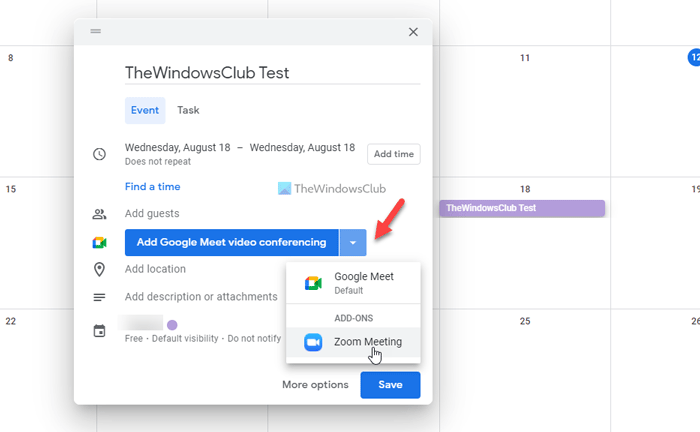This screenshot has width=700, height=432.
Task: Toggle the conferencing options dropdown arrow
Action: 353,242
